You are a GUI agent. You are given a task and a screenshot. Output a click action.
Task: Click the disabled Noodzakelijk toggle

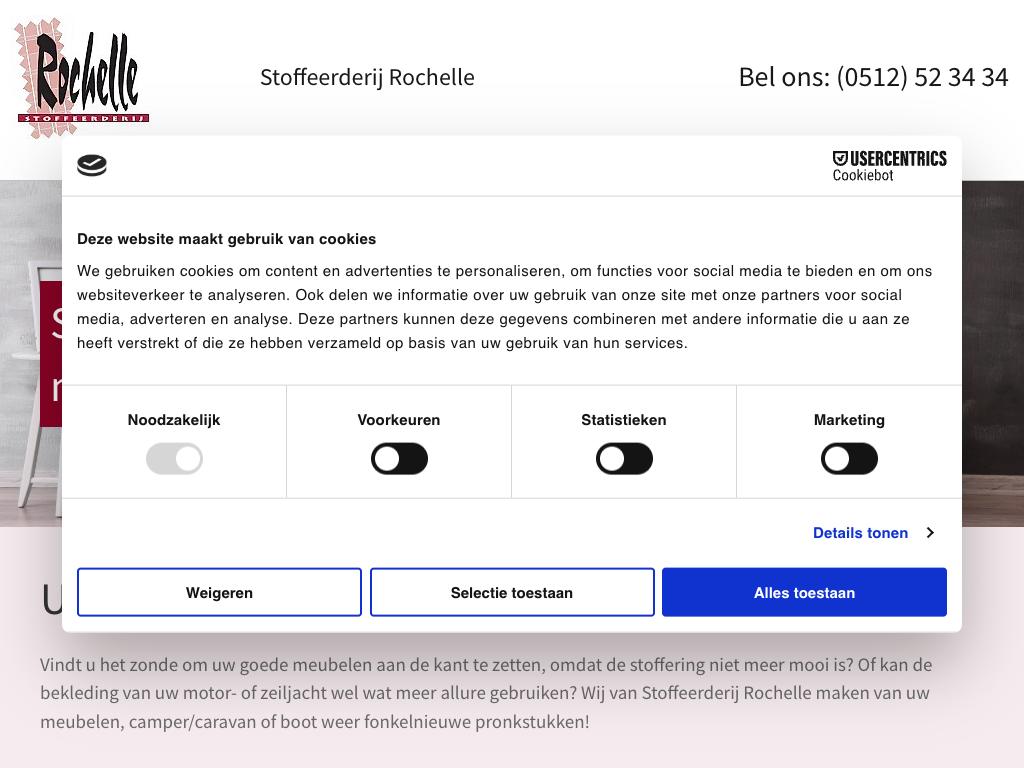(174, 459)
